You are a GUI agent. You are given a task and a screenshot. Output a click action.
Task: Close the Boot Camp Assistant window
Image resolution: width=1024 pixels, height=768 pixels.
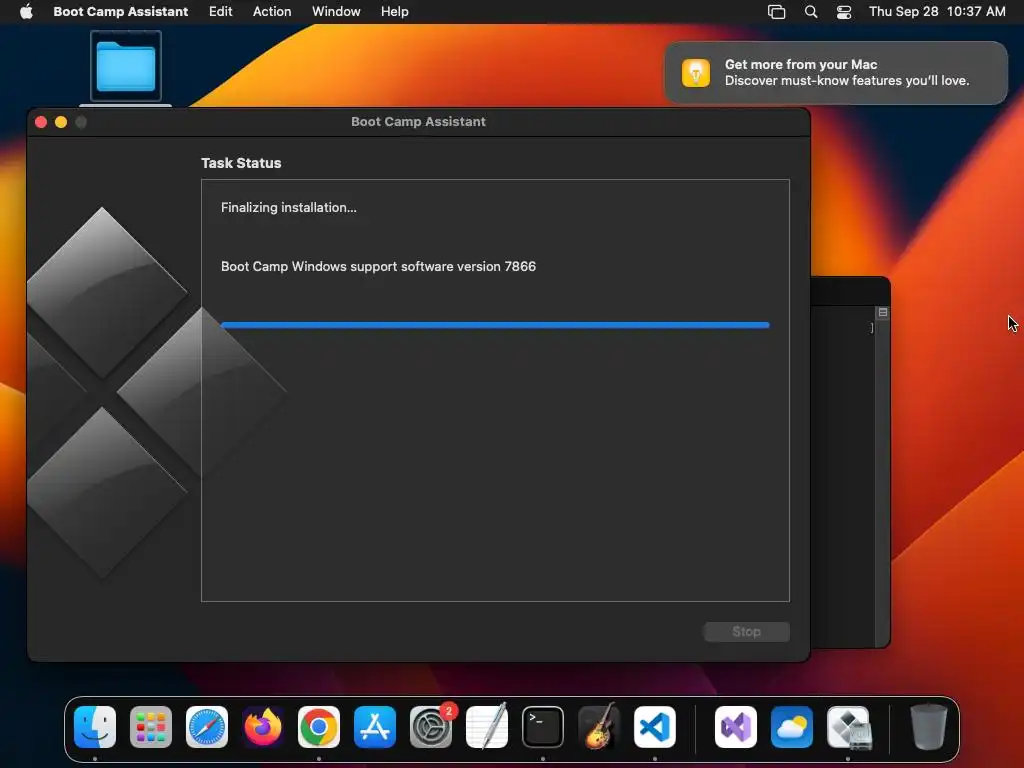[41, 122]
